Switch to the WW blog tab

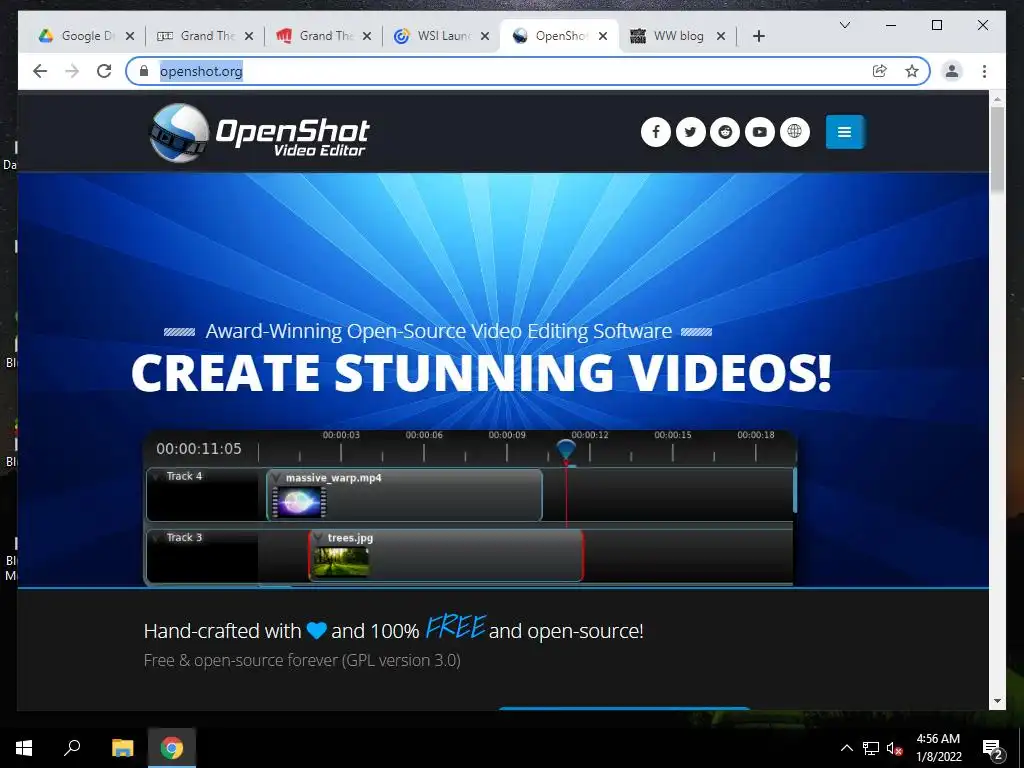(x=678, y=36)
